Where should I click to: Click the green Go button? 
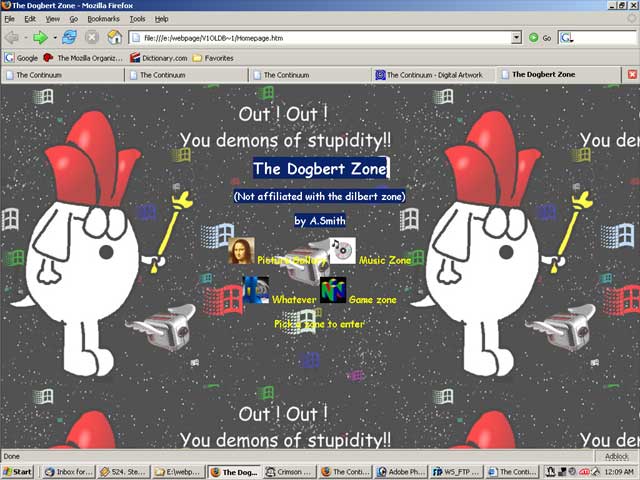pyautogui.click(x=539, y=37)
